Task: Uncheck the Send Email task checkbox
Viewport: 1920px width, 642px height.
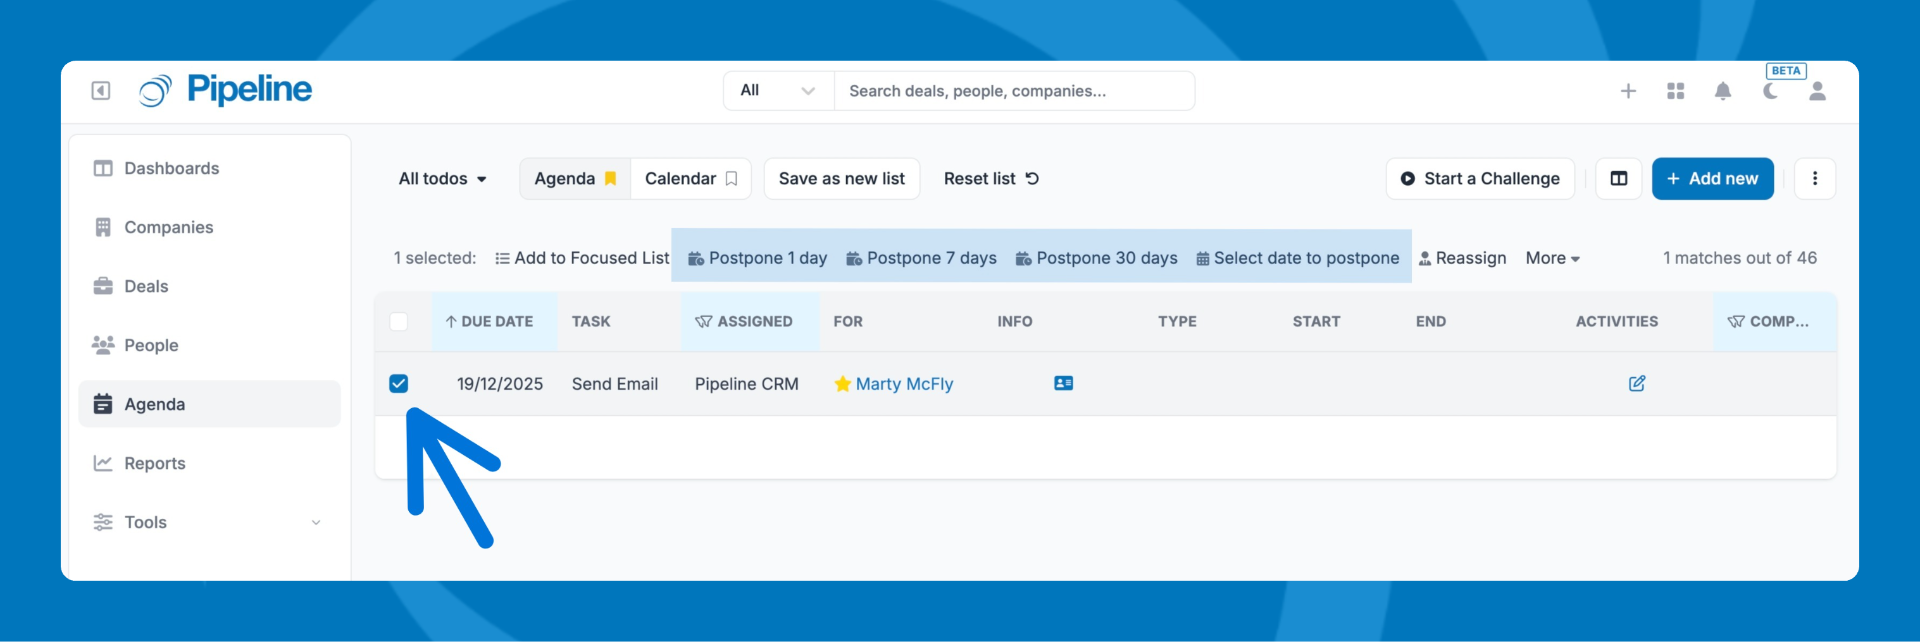Action: 398,383
